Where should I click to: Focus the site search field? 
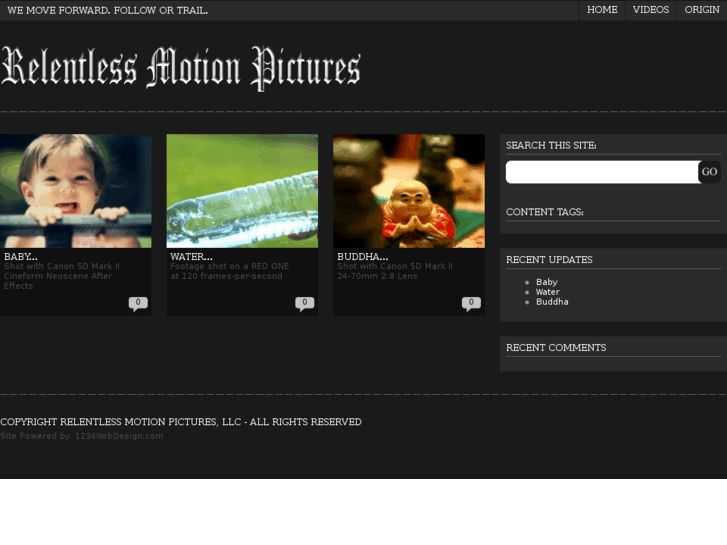(602, 172)
